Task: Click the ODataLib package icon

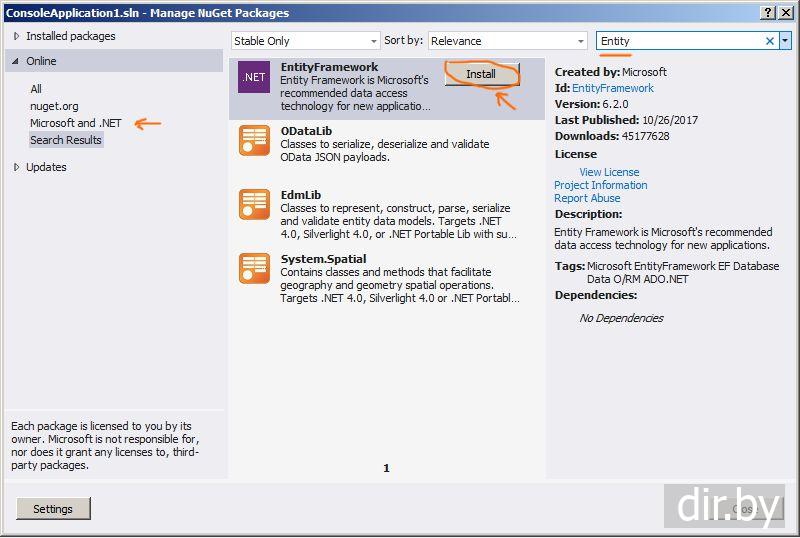Action: (254, 141)
